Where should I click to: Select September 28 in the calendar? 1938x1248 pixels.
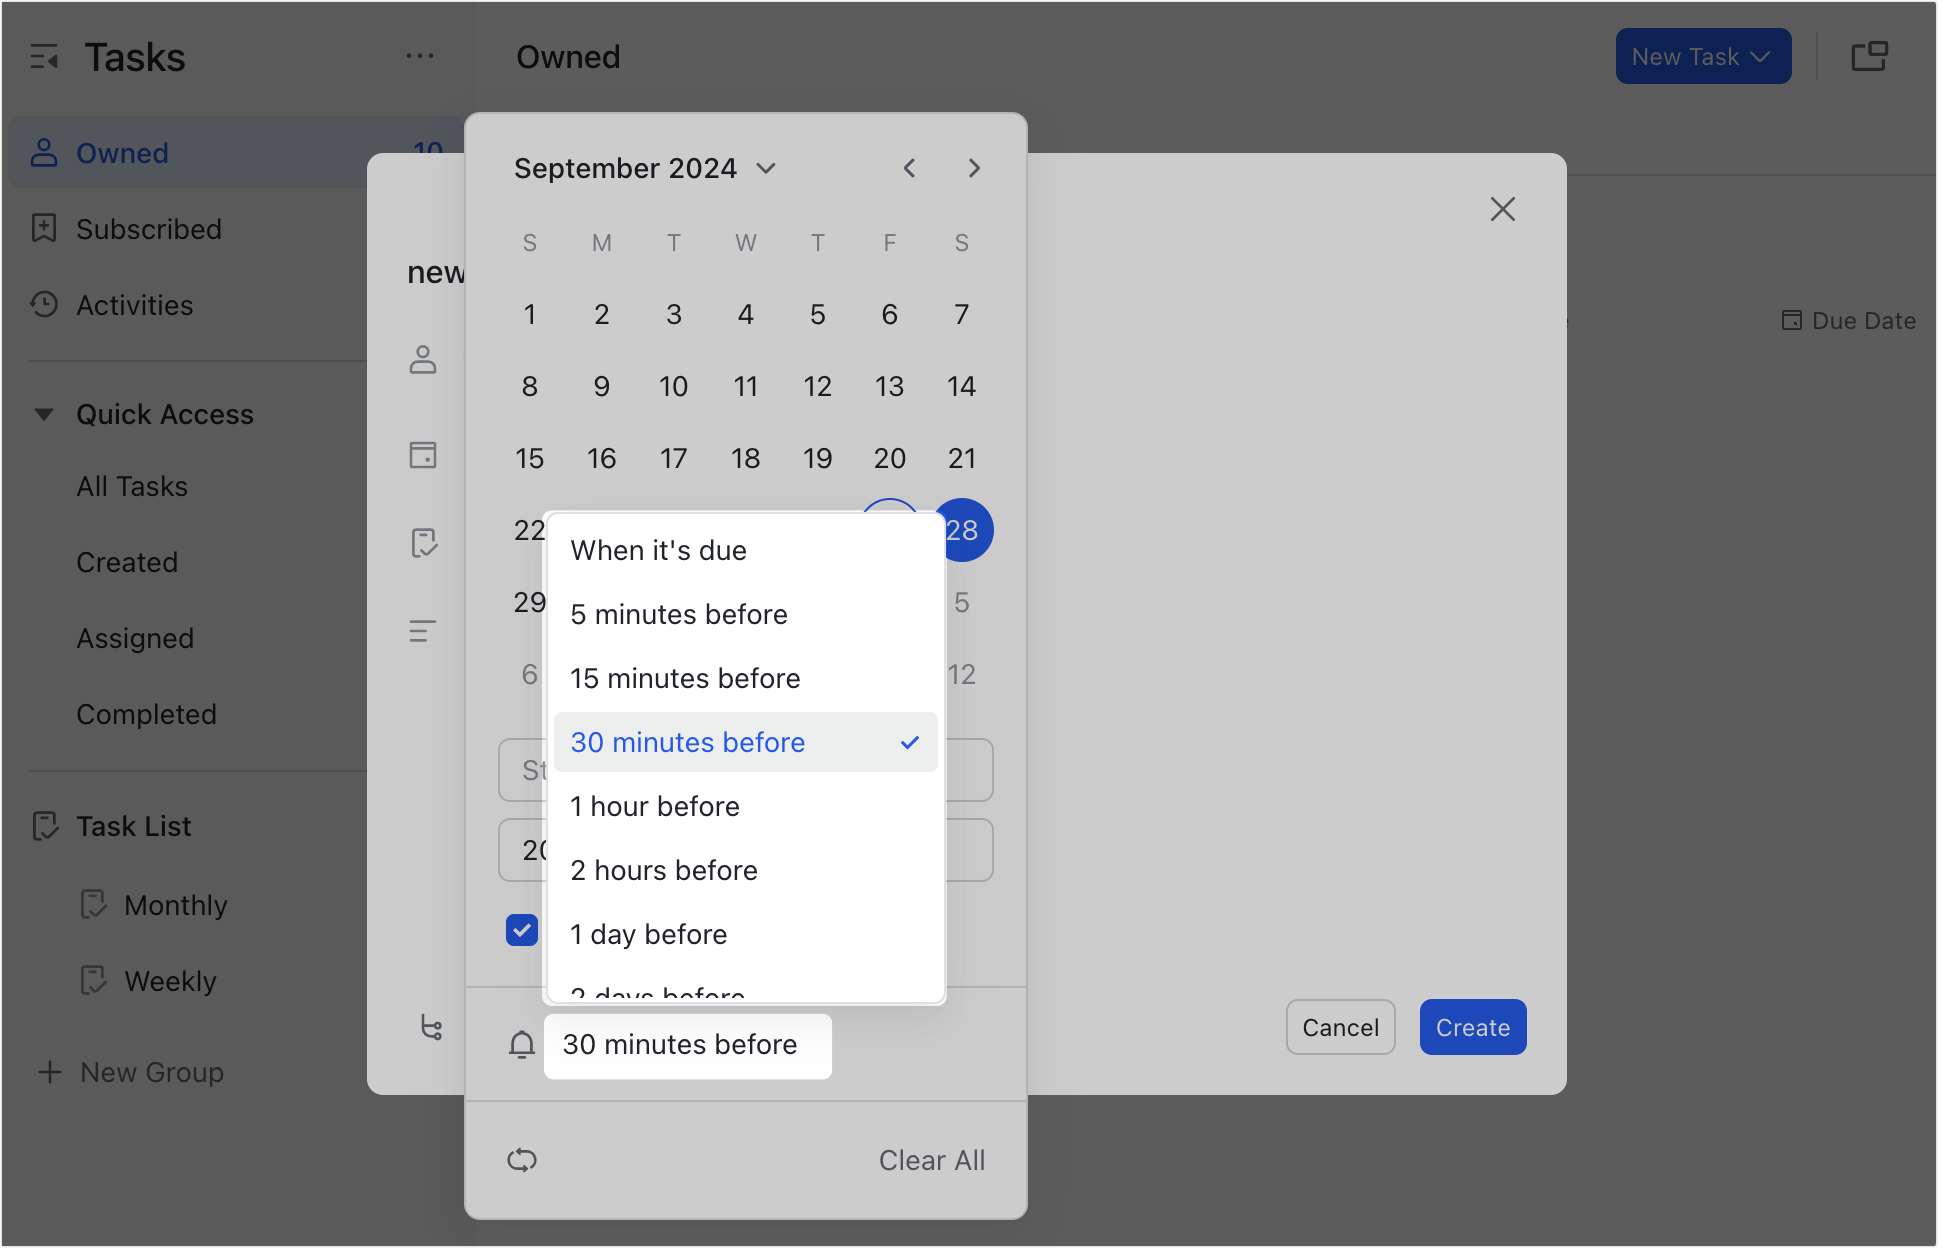tap(962, 530)
